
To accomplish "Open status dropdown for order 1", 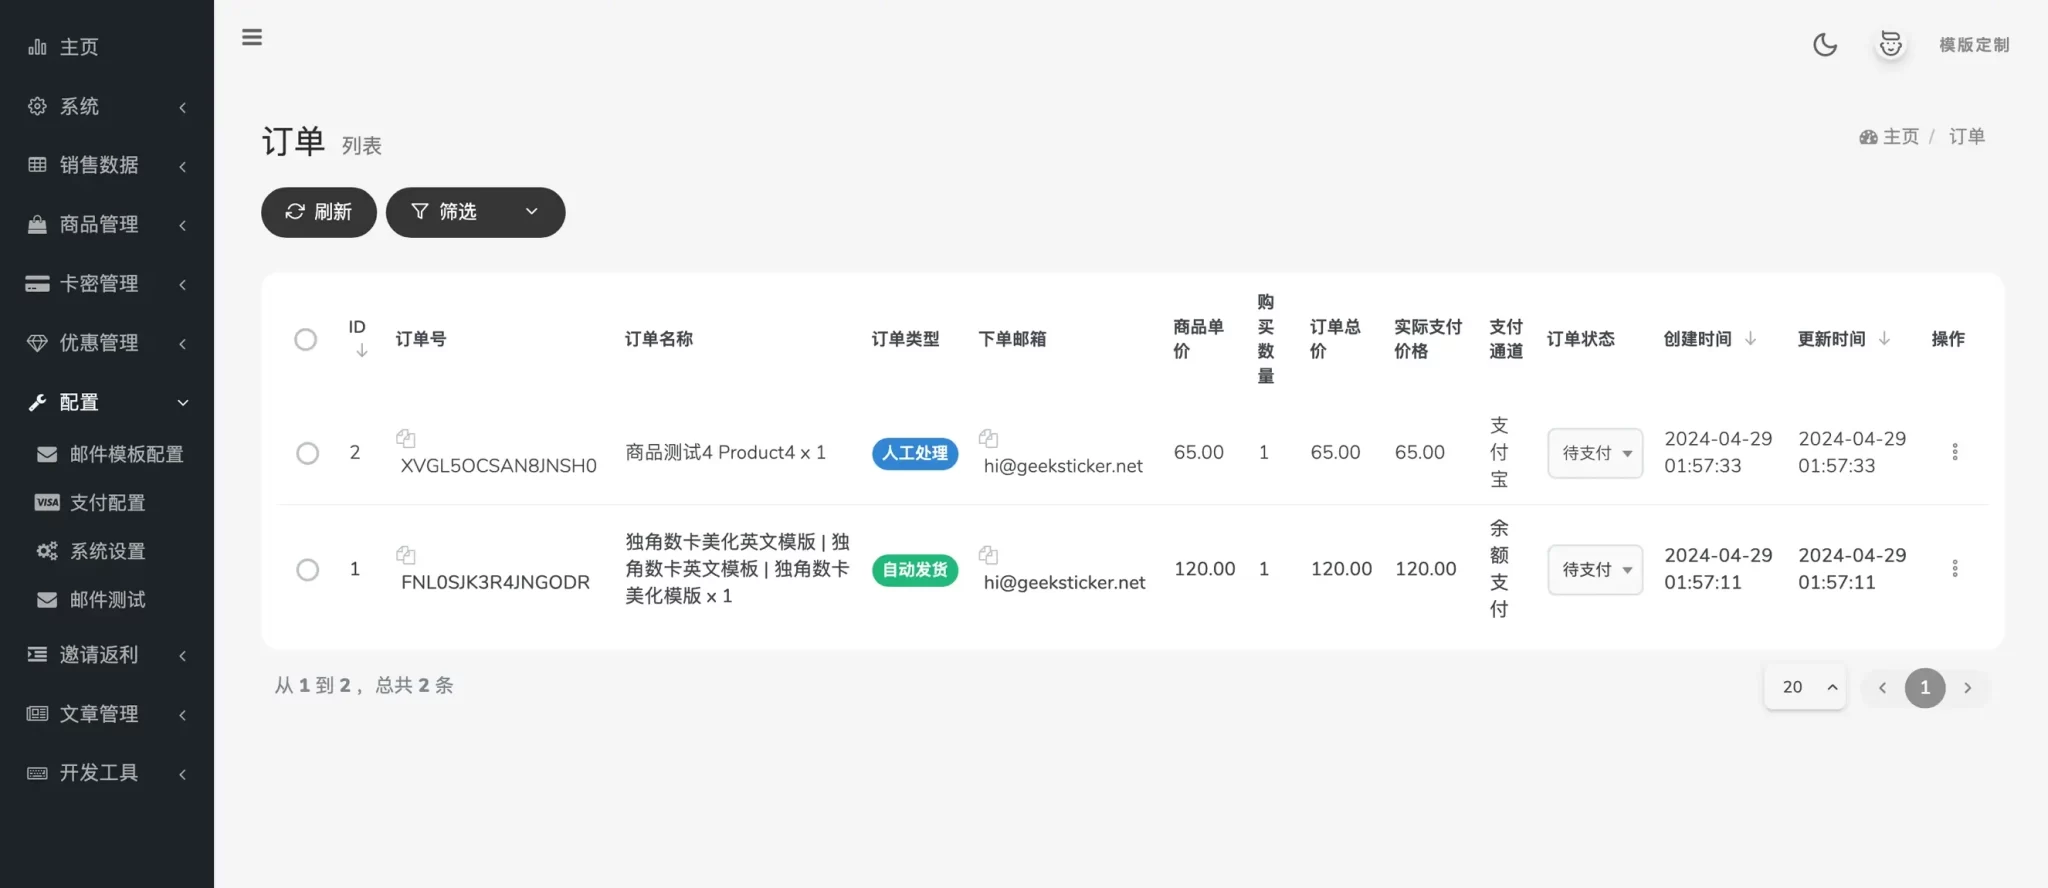I will coord(1595,570).
